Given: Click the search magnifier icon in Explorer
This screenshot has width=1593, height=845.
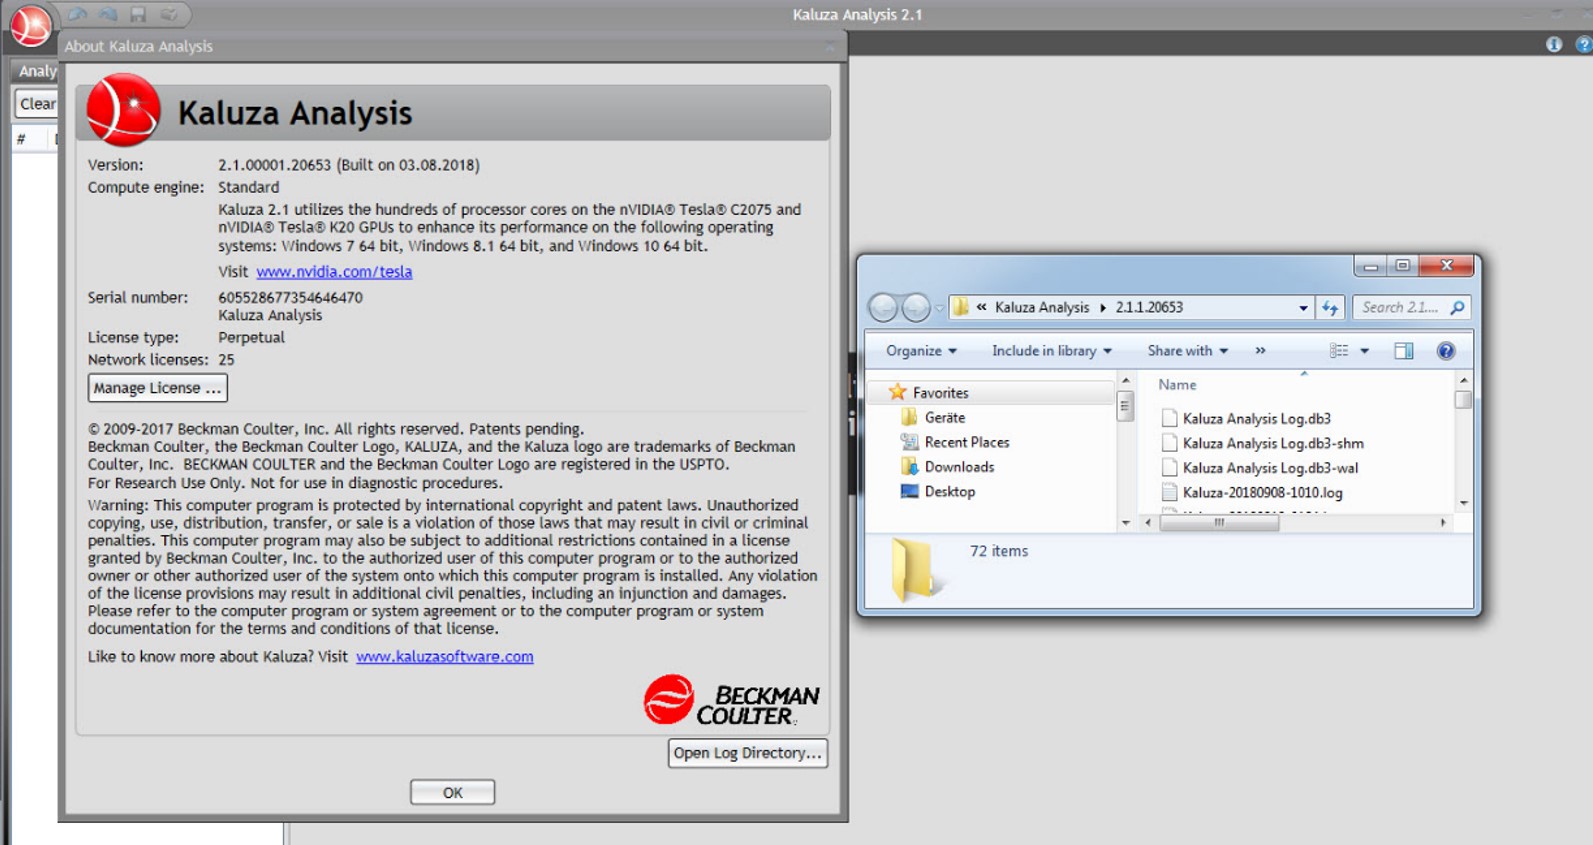Looking at the screenshot, I should (1457, 308).
